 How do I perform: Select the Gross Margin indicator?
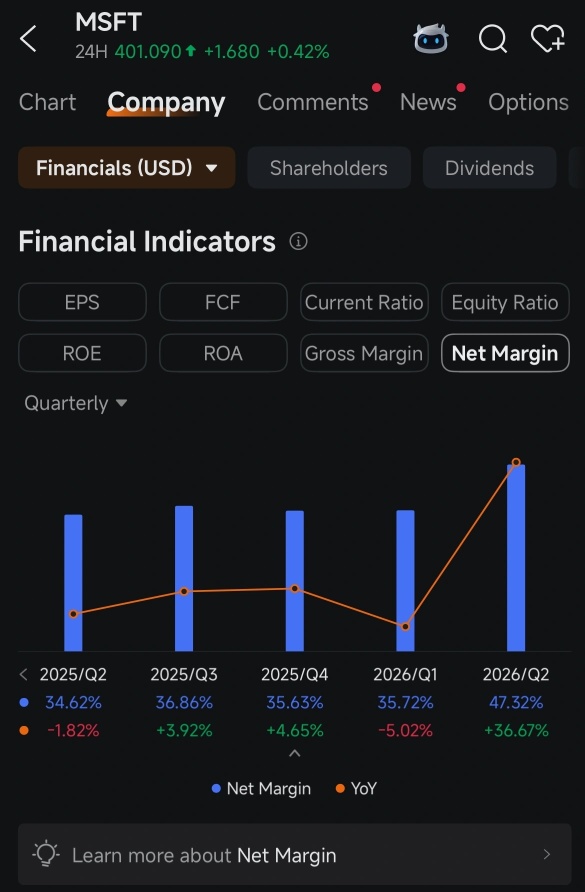pyautogui.click(x=364, y=353)
